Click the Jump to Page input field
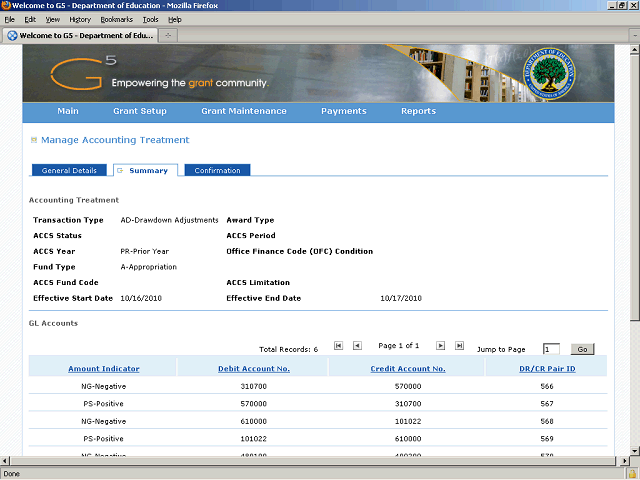The image size is (640, 480). (551, 349)
